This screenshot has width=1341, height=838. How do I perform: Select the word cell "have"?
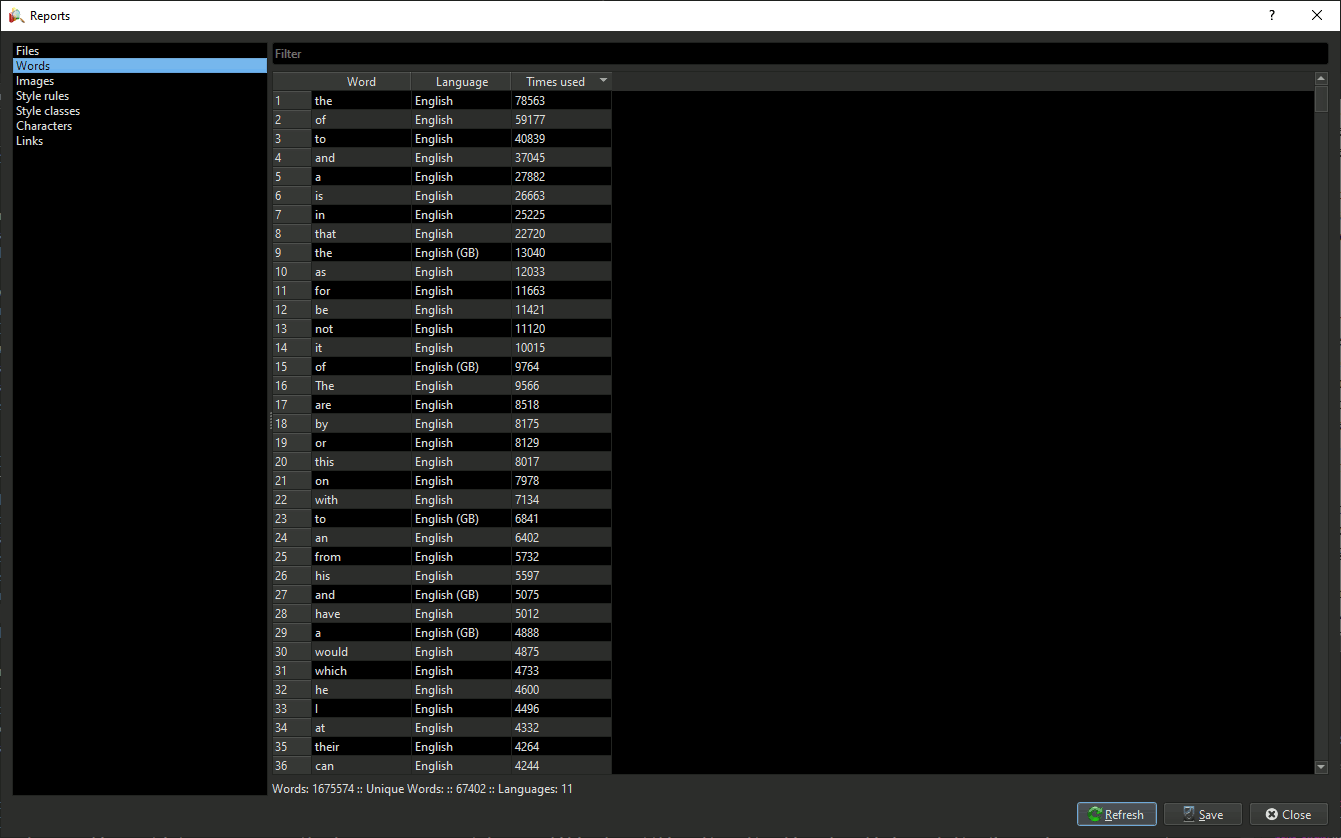click(361, 614)
